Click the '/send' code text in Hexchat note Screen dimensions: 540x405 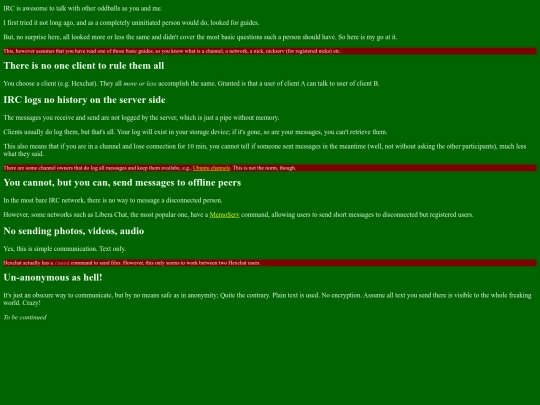pyautogui.click(x=62, y=263)
